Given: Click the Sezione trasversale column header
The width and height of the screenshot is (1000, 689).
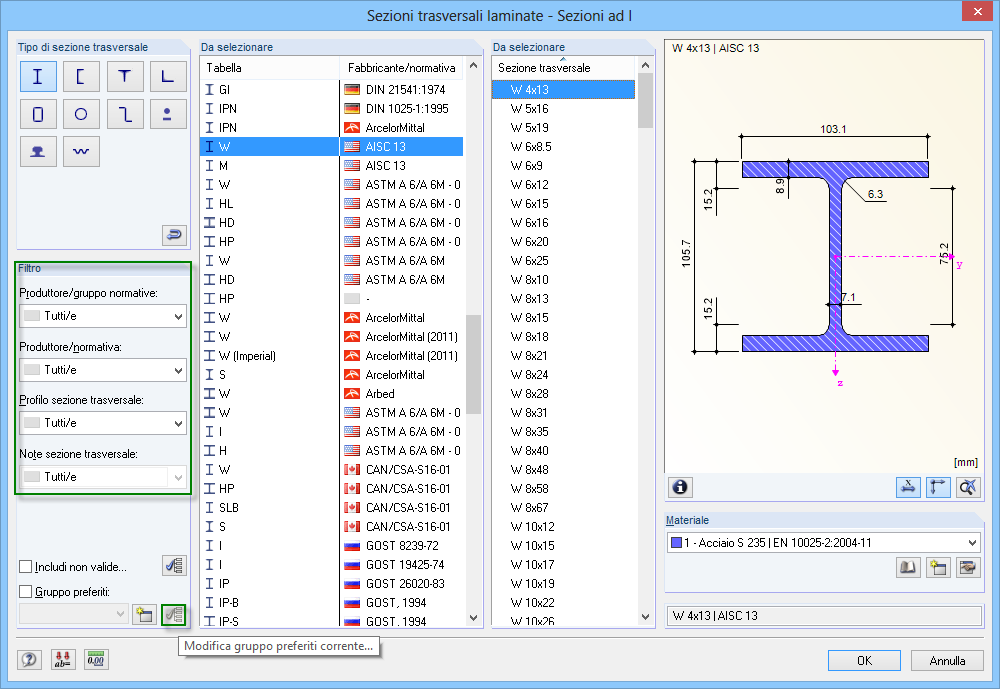Looking at the screenshot, I should tap(564, 68).
